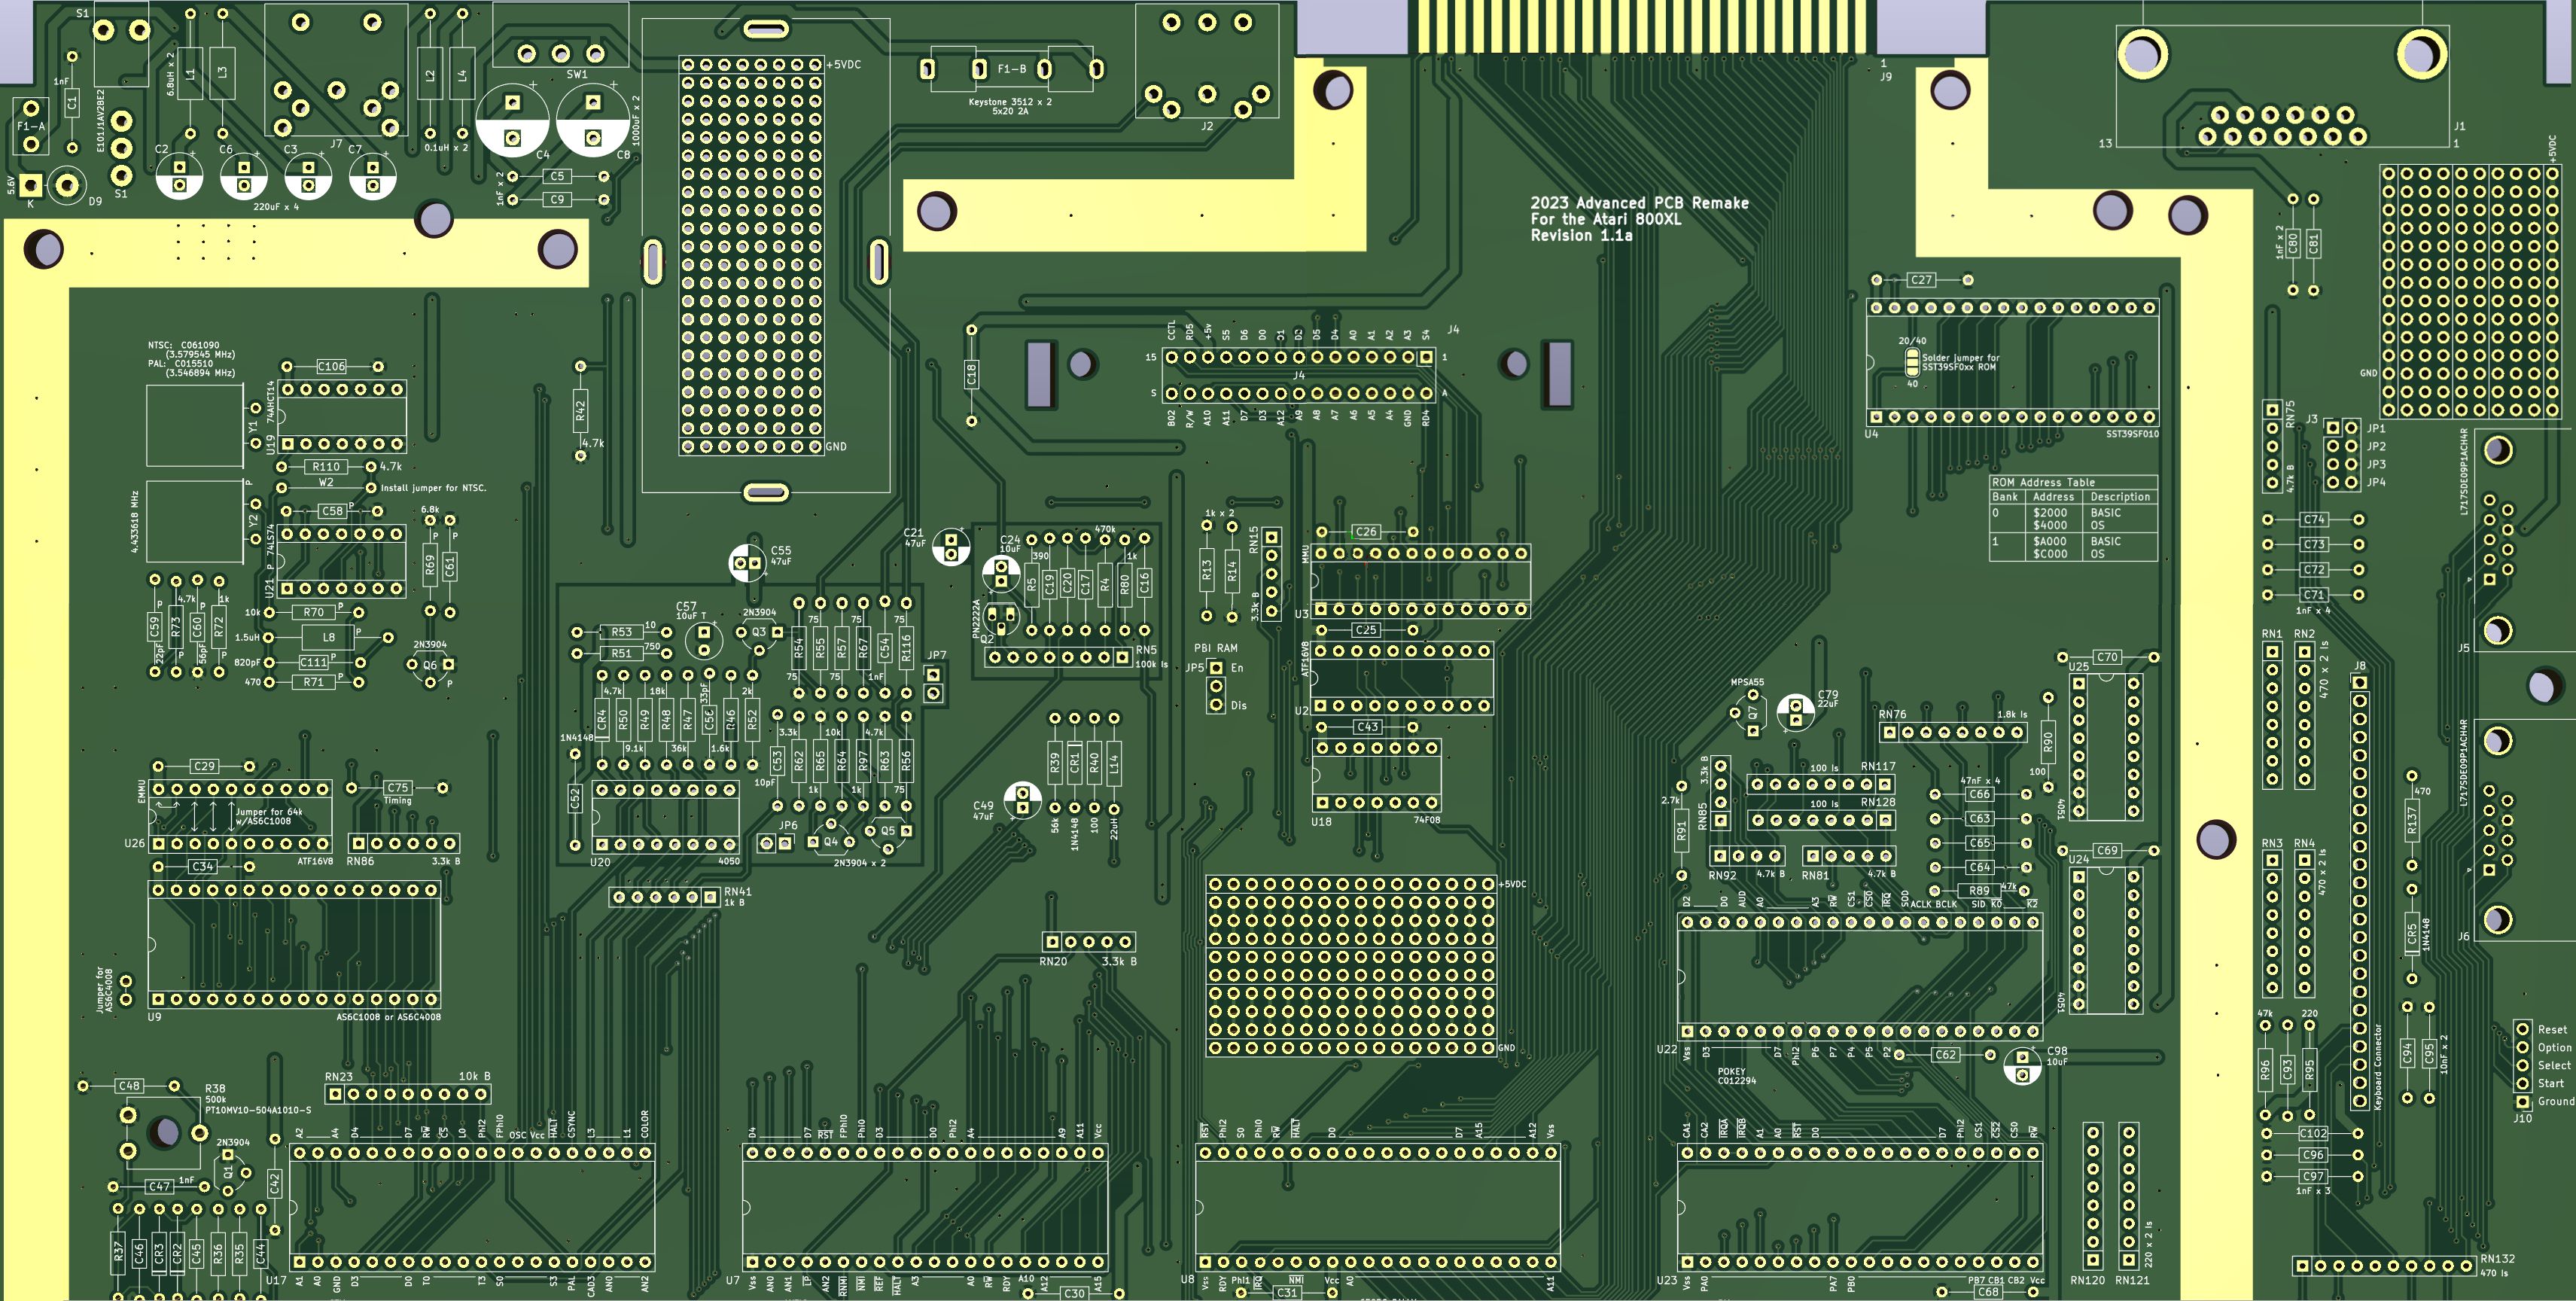Select the C27 capacitor above U4
This screenshot has height=1301, width=2576.
point(1921,280)
